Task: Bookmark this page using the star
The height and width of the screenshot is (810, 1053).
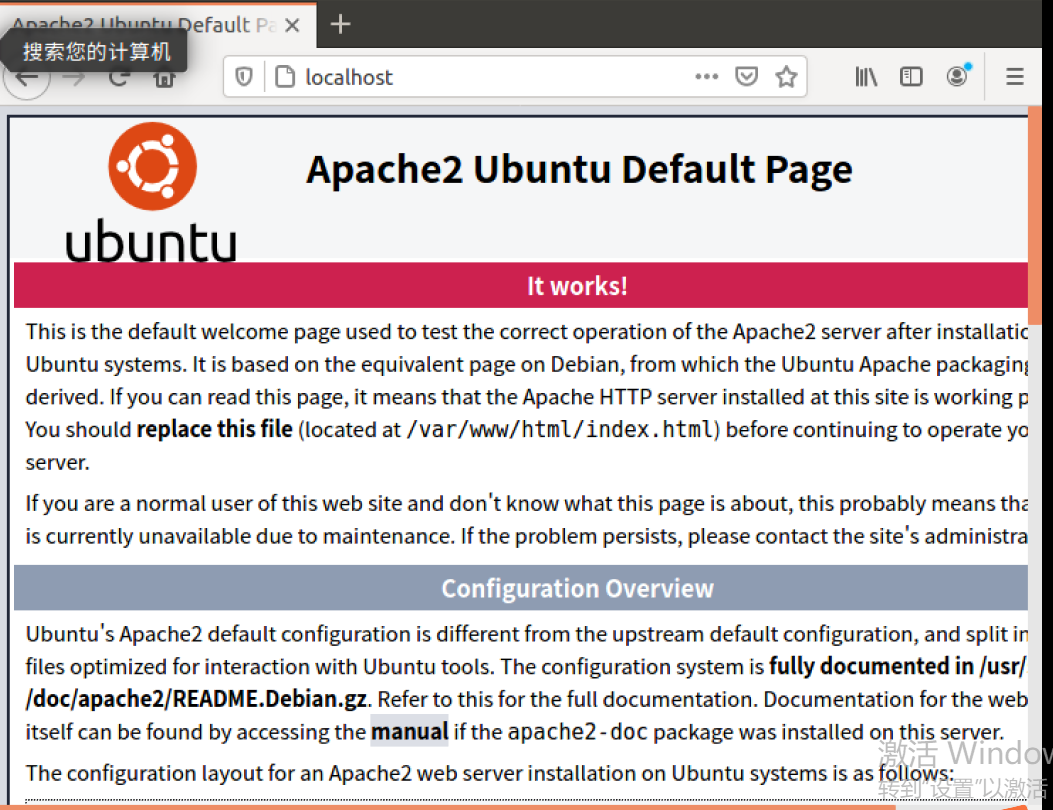Action: pos(786,76)
